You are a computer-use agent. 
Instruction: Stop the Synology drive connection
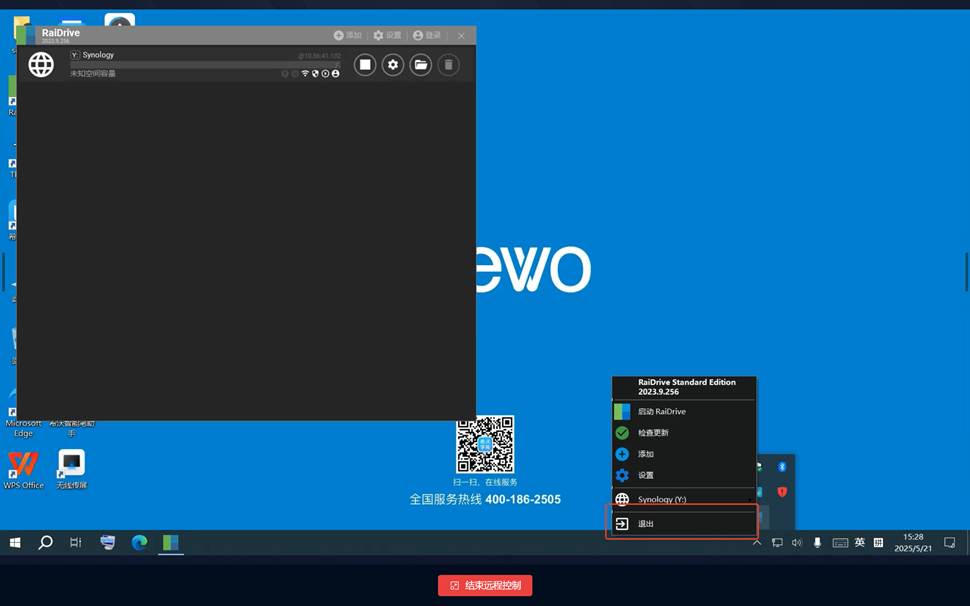click(x=365, y=64)
